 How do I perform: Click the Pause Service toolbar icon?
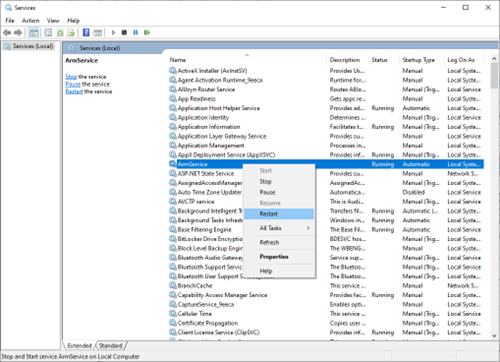coord(135,32)
